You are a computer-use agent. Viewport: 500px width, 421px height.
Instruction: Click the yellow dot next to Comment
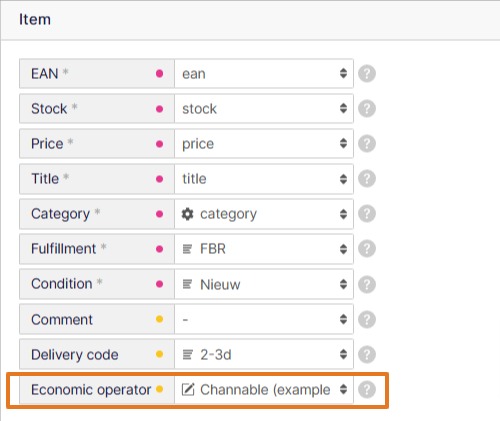[x=159, y=319]
